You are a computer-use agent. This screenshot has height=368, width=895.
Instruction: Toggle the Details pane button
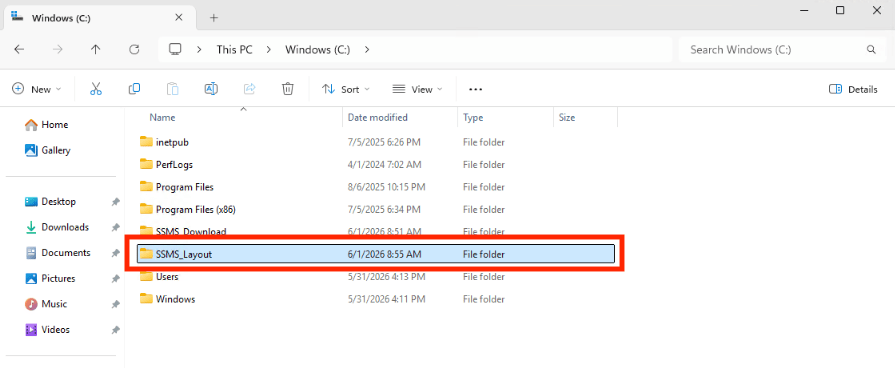pos(853,90)
